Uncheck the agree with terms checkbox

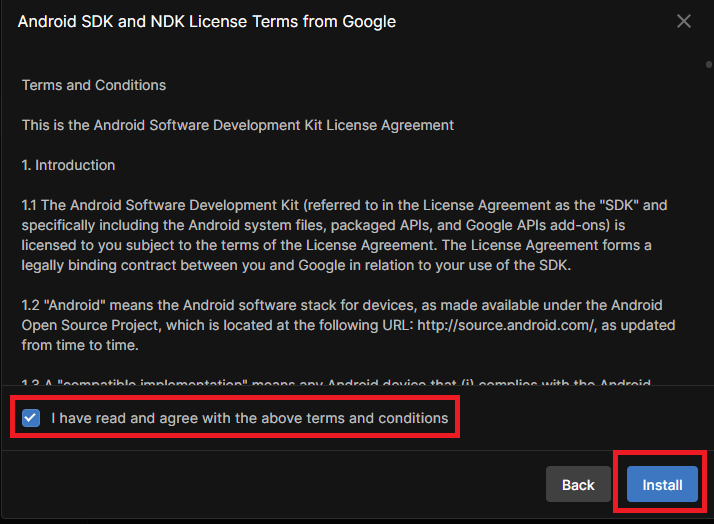pos(31,418)
